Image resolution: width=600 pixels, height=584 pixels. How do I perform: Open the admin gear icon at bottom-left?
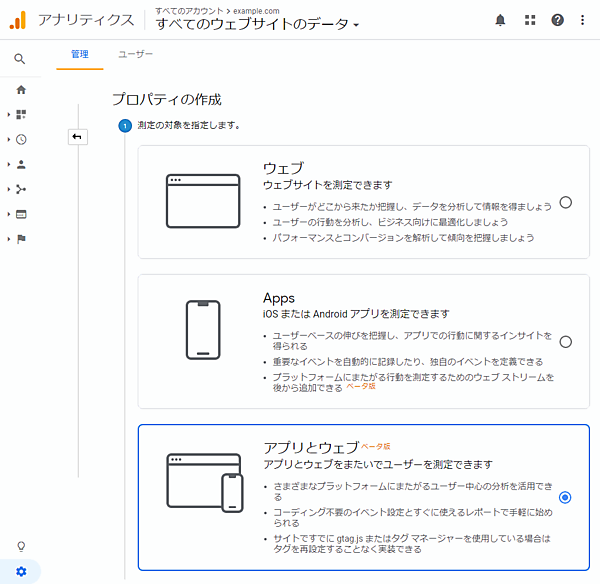[21, 571]
